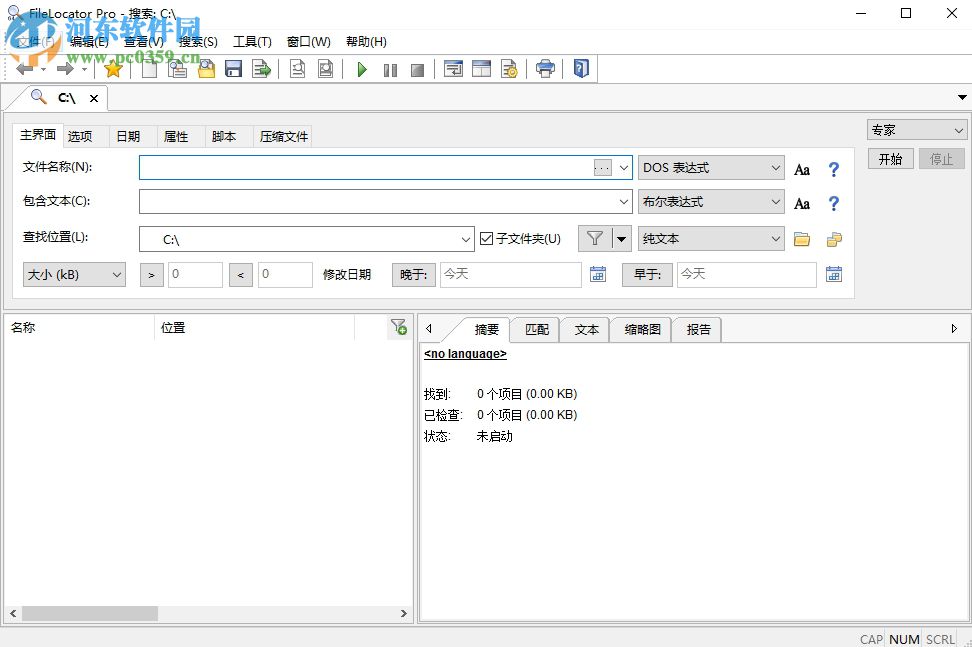Open the 布尔表达式 dropdown

[711, 201]
